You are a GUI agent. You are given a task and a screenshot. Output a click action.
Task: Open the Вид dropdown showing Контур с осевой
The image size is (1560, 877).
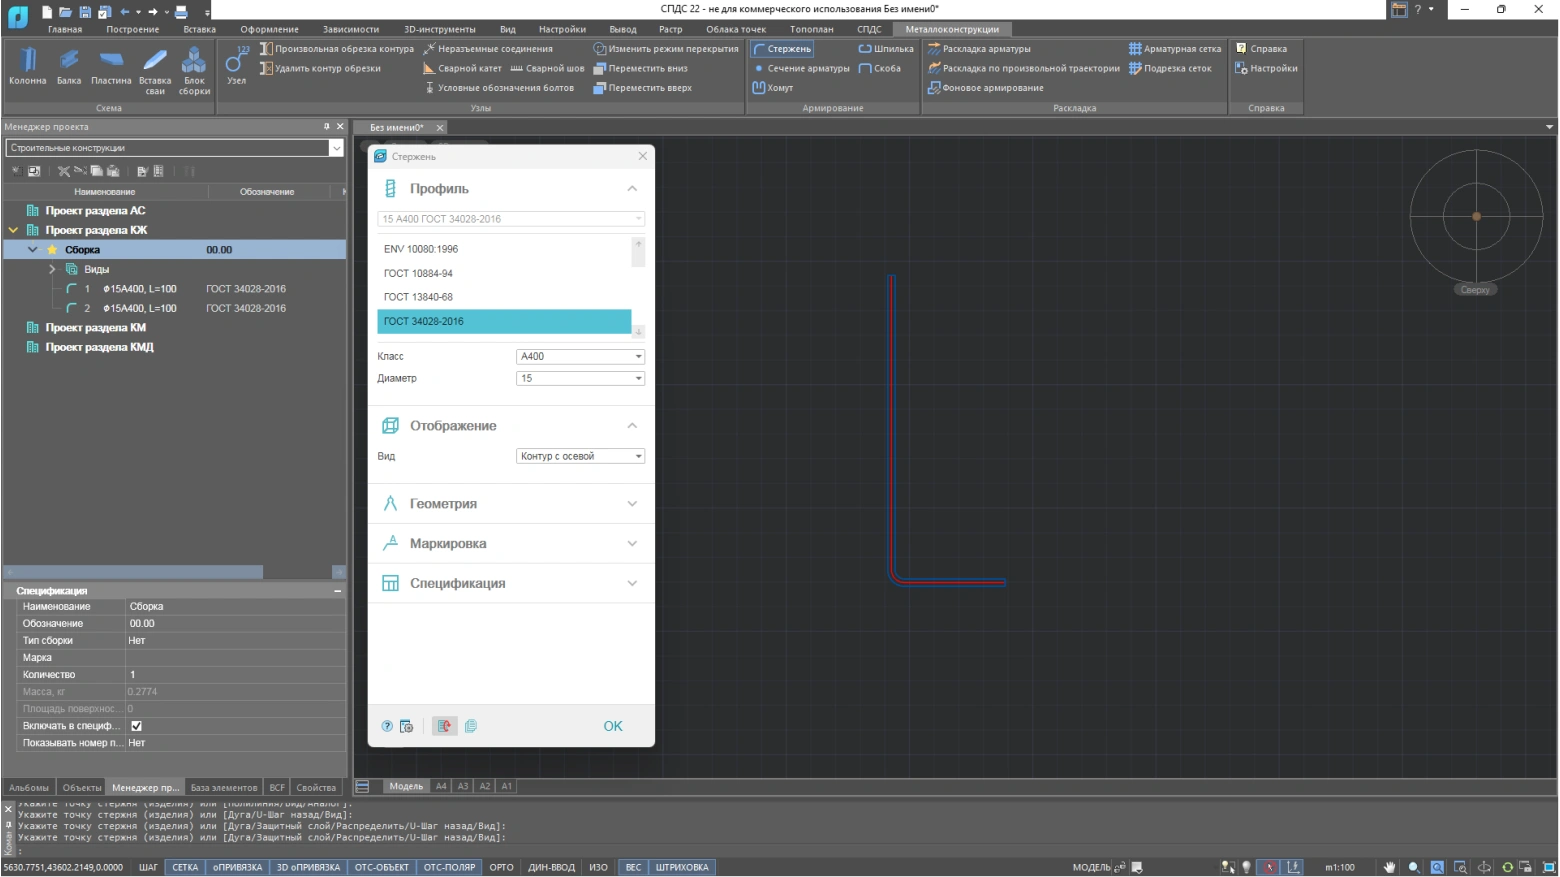[x=580, y=457]
